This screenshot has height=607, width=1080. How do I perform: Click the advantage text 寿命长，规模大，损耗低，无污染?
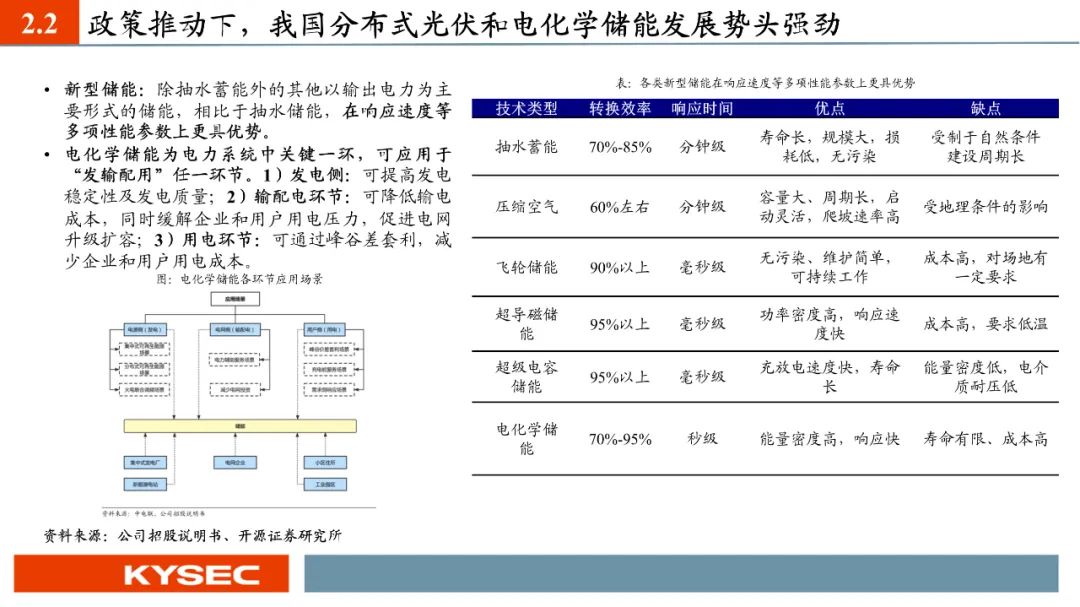(829, 147)
